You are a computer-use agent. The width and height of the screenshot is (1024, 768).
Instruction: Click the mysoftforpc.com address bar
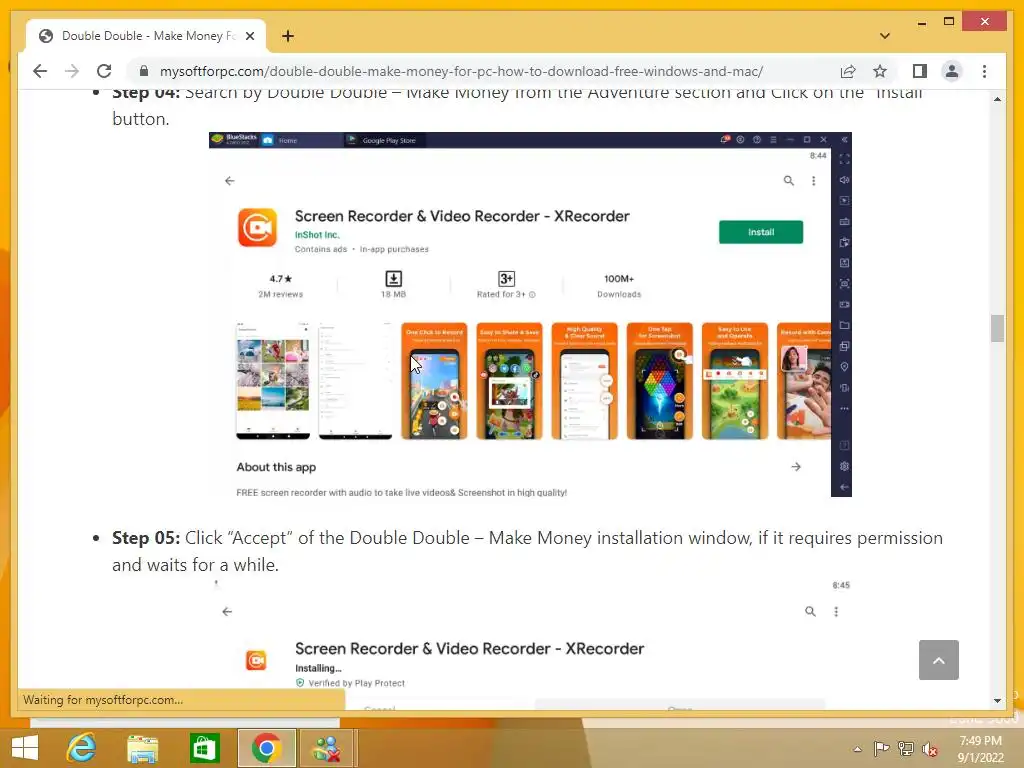tap(461, 71)
